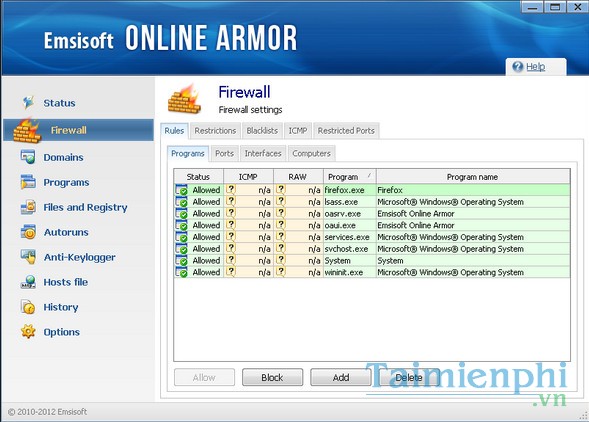Select the services.exe program cell
The width and height of the screenshot is (589, 422).
(x=350, y=237)
